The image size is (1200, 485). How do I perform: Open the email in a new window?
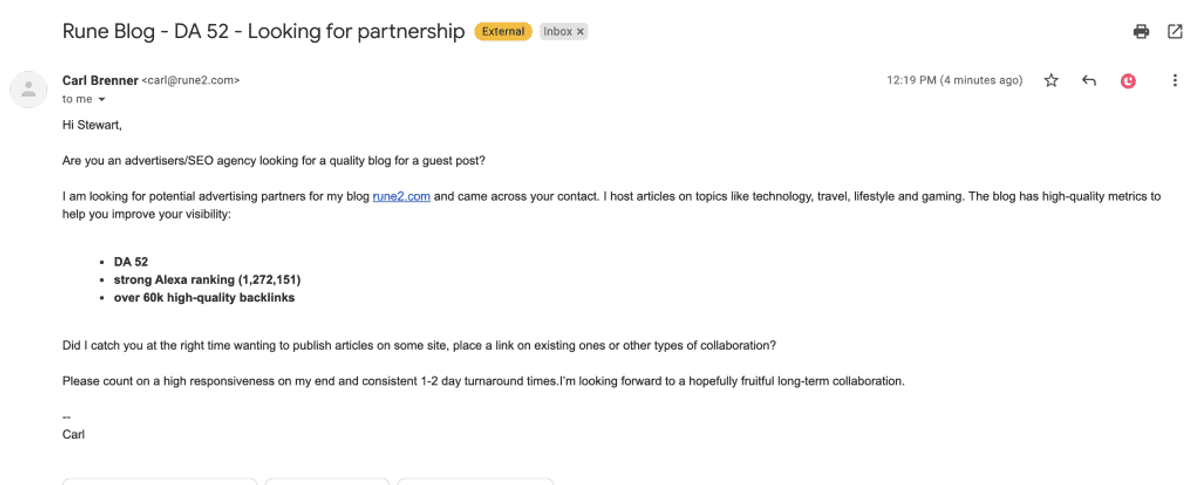click(x=1175, y=31)
